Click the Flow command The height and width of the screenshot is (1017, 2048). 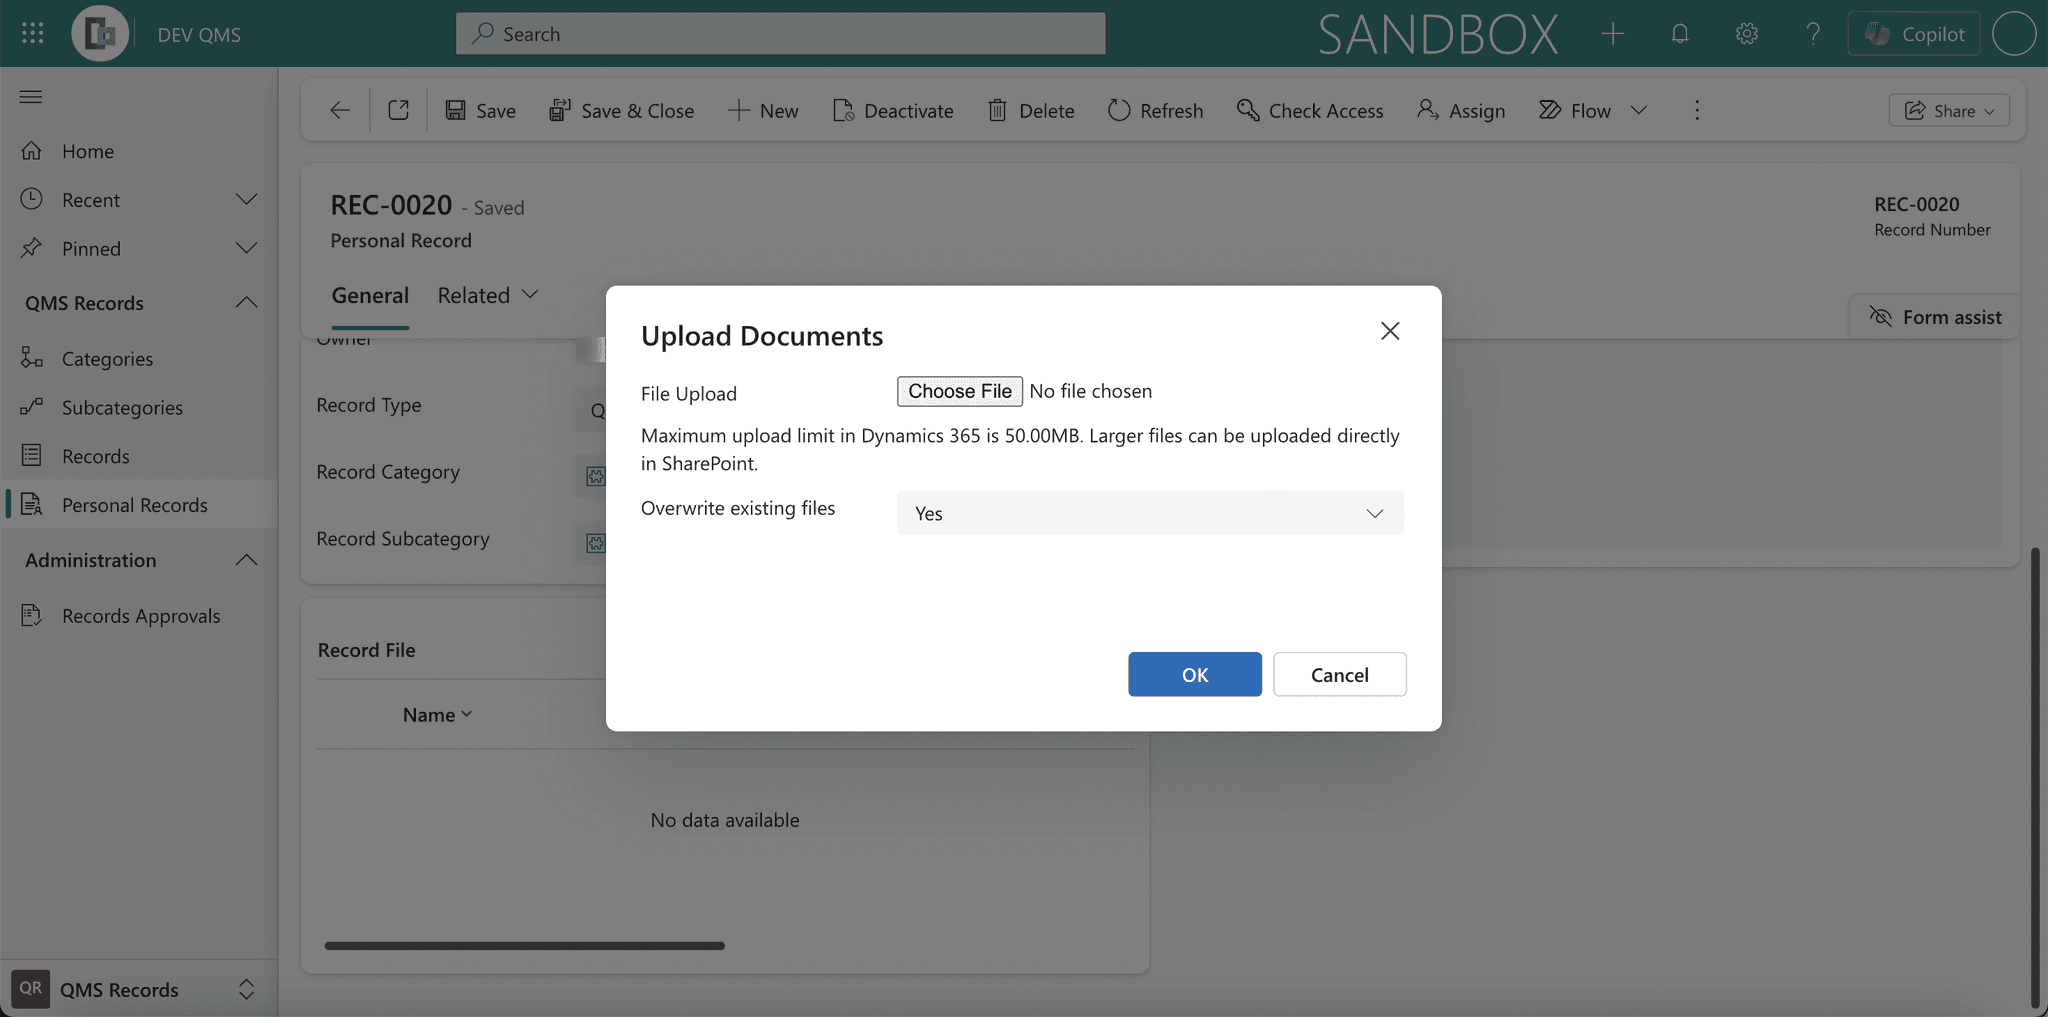tap(1575, 110)
